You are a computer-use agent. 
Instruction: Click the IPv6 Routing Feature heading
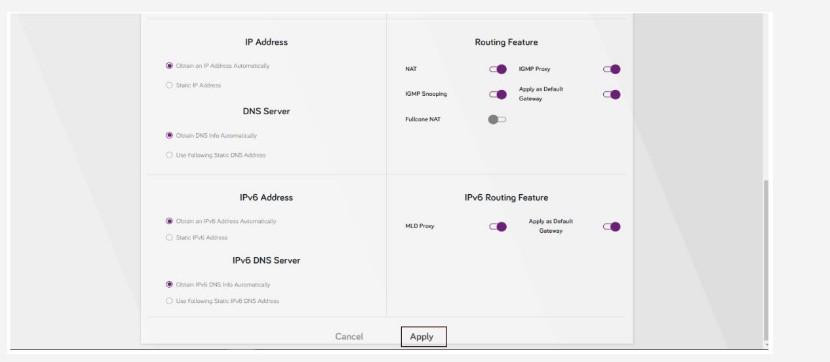[x=506, y=197]
